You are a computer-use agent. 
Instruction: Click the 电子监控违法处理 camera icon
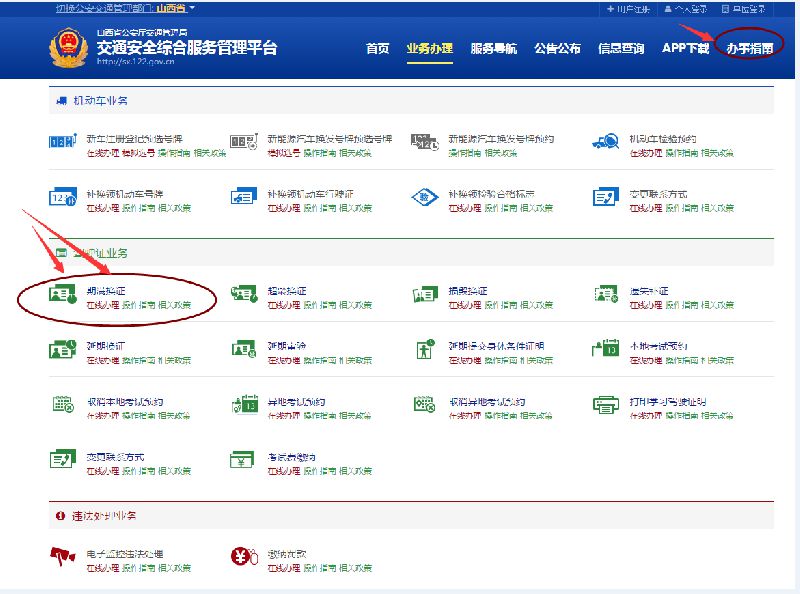(62, 557)
